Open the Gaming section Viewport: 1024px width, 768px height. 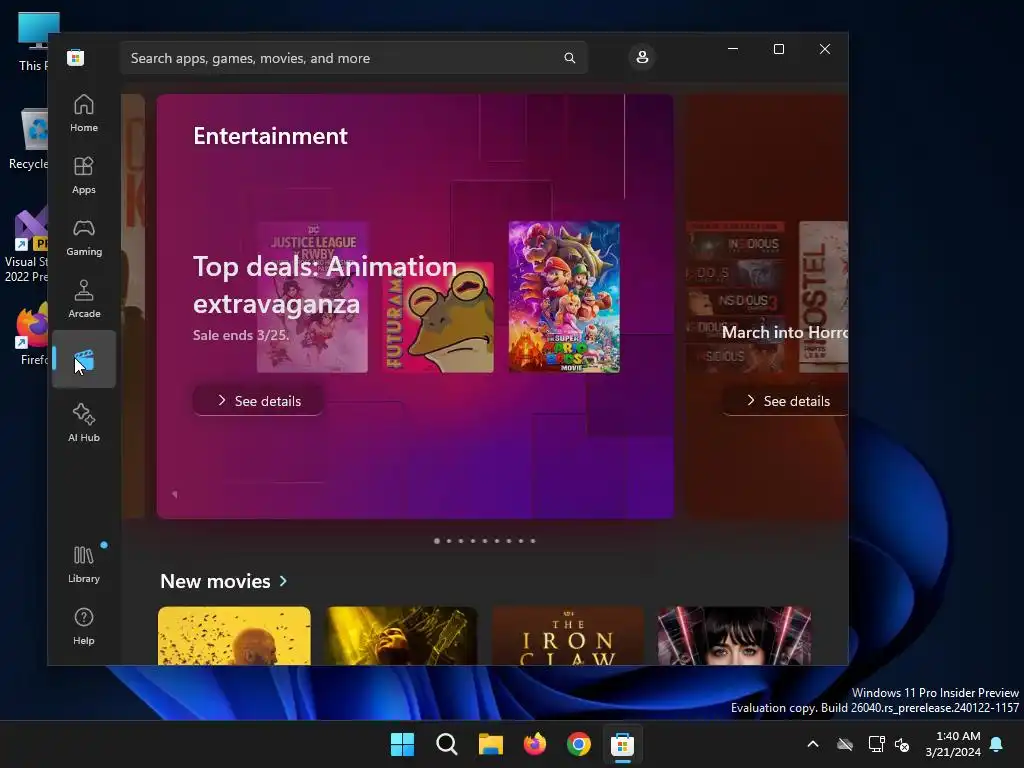point(84,237)
